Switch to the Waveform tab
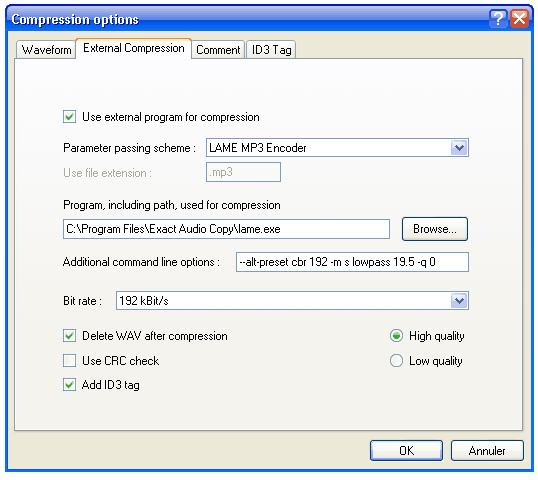Image resolution: width=538 pixels, height=480 pixels. pyautogui.click(x=46, y=50)
